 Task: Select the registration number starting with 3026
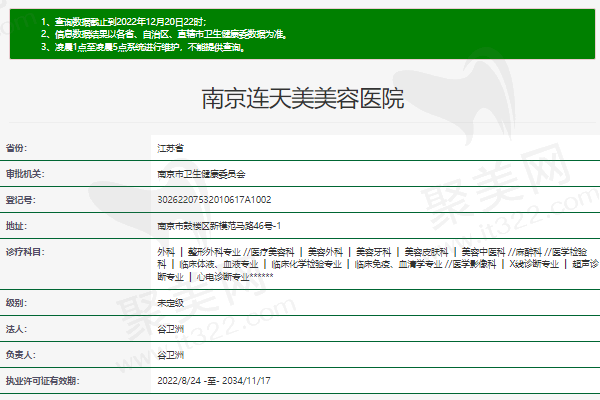coord(214,199)
